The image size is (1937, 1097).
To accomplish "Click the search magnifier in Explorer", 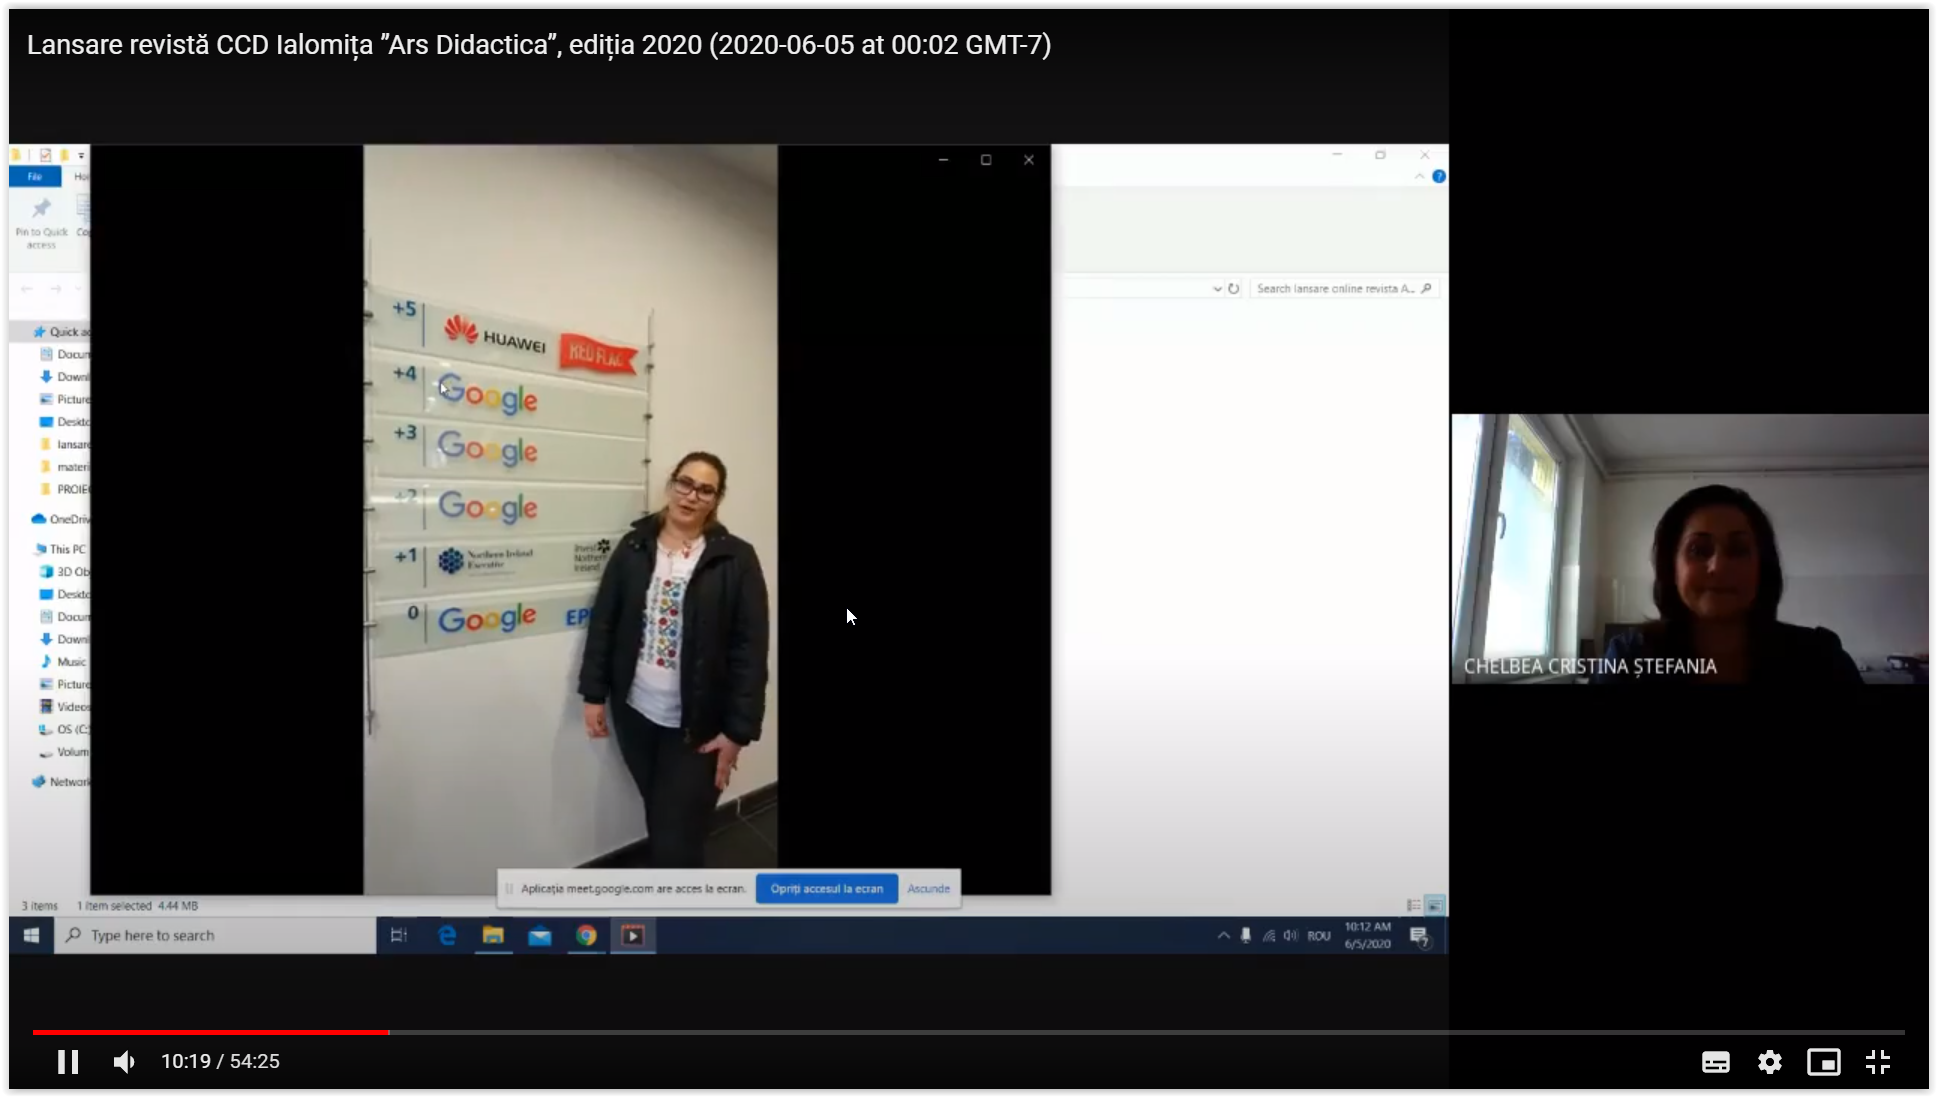I will click(1427, 288).
